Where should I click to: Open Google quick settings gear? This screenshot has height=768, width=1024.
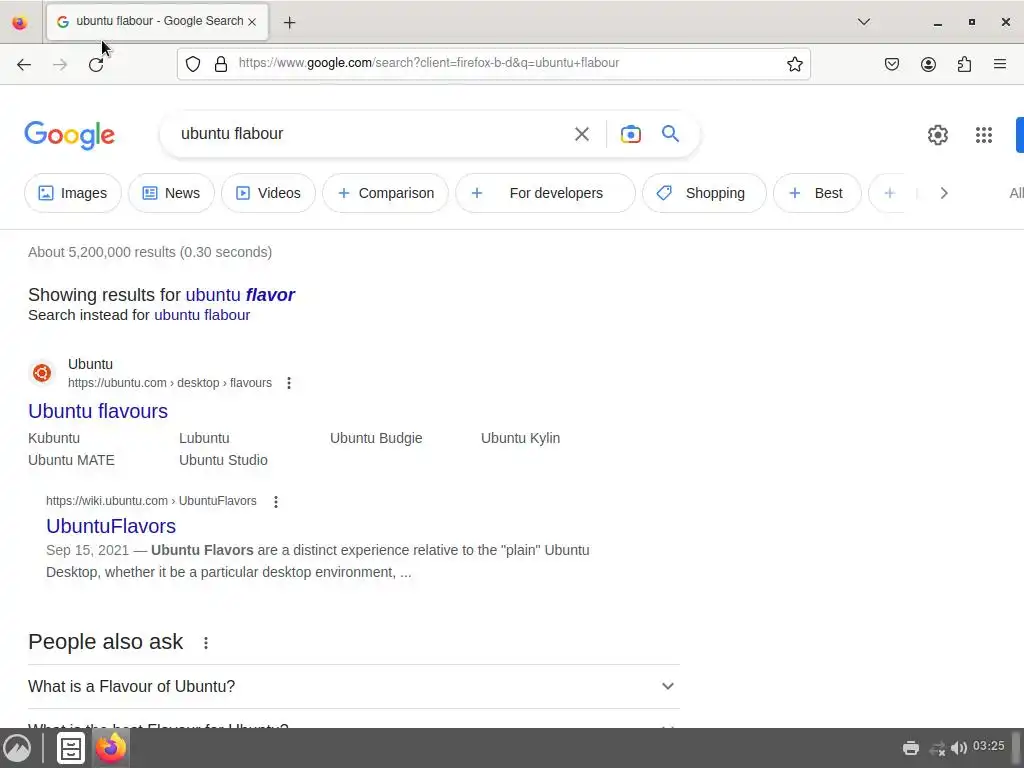point(938,135)
